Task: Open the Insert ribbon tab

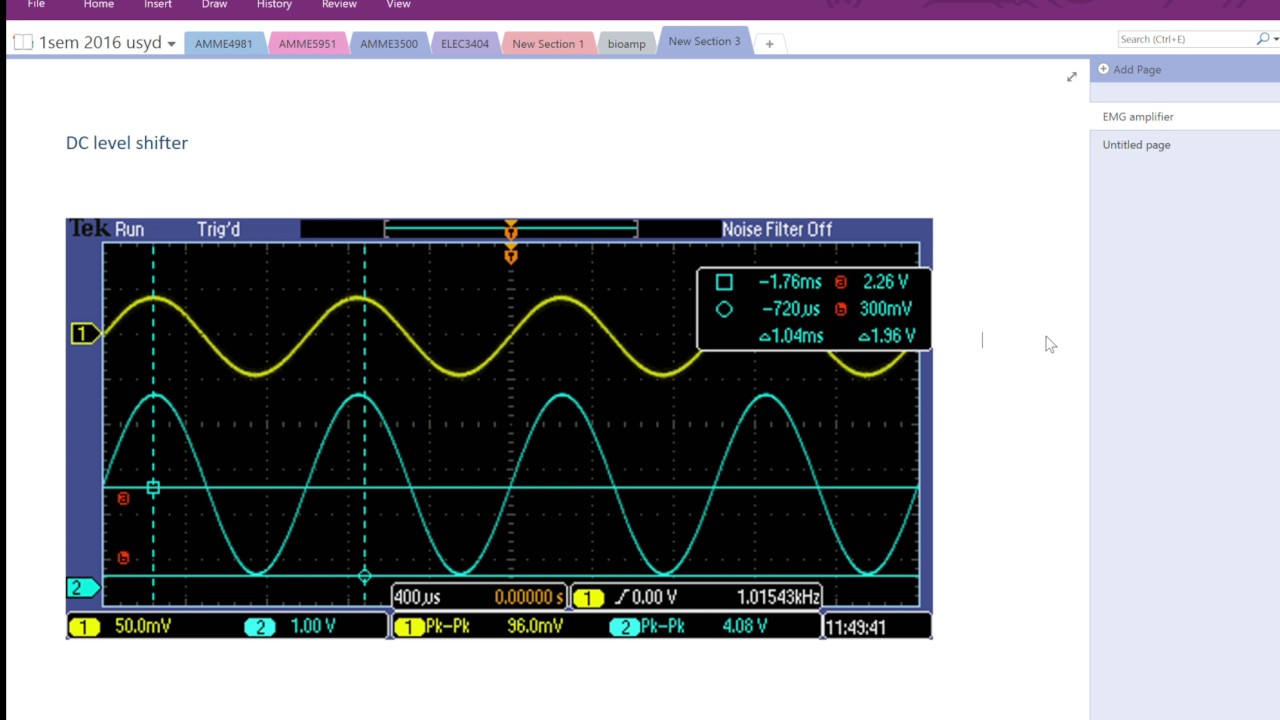Action: [x=157, y=5]
